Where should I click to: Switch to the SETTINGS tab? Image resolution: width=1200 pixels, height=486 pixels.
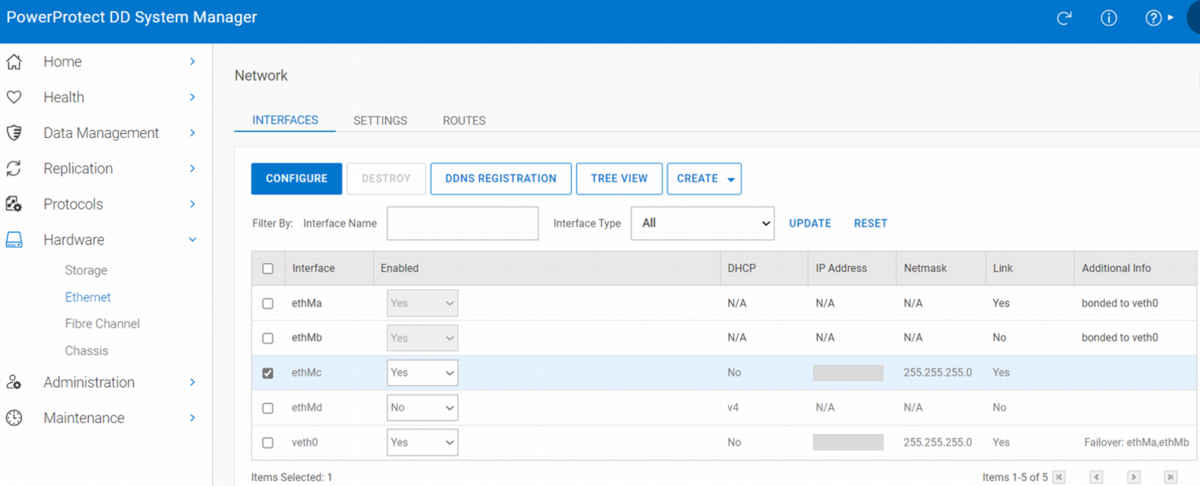[x=380, y=121]
